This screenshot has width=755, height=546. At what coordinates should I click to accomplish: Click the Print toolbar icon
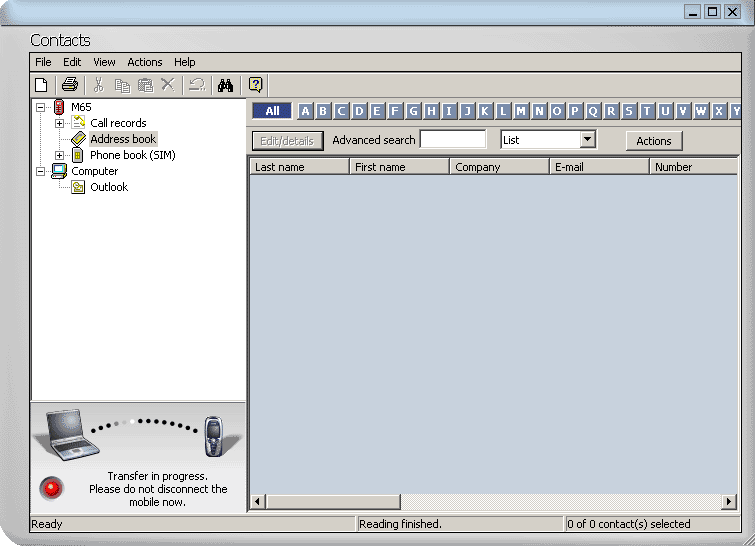[x=70, y=85]
